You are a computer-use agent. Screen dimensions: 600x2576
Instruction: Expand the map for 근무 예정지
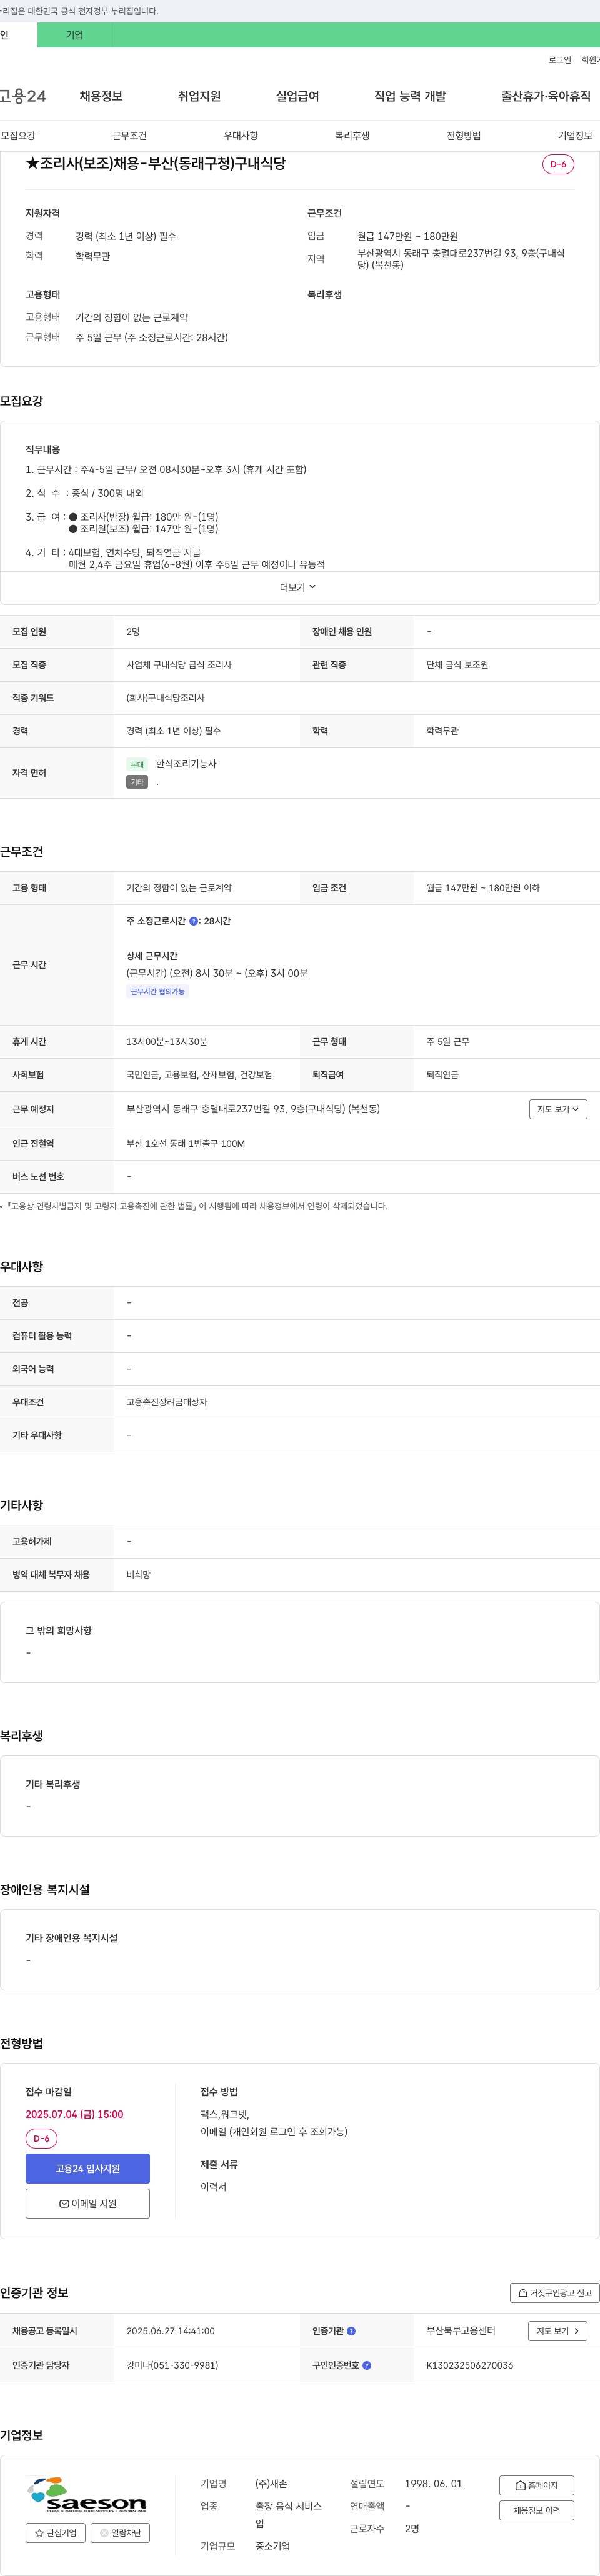click(x=558, y=1109)
